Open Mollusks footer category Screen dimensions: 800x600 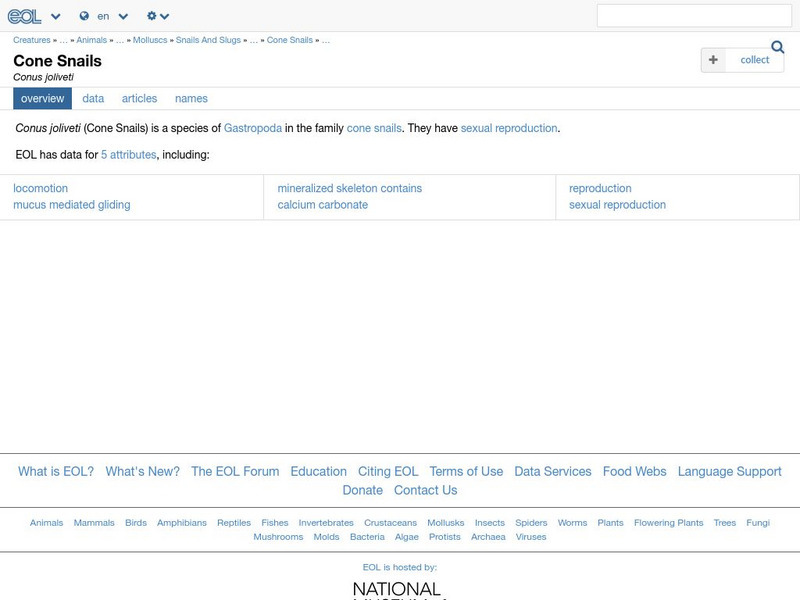(445, 523)
